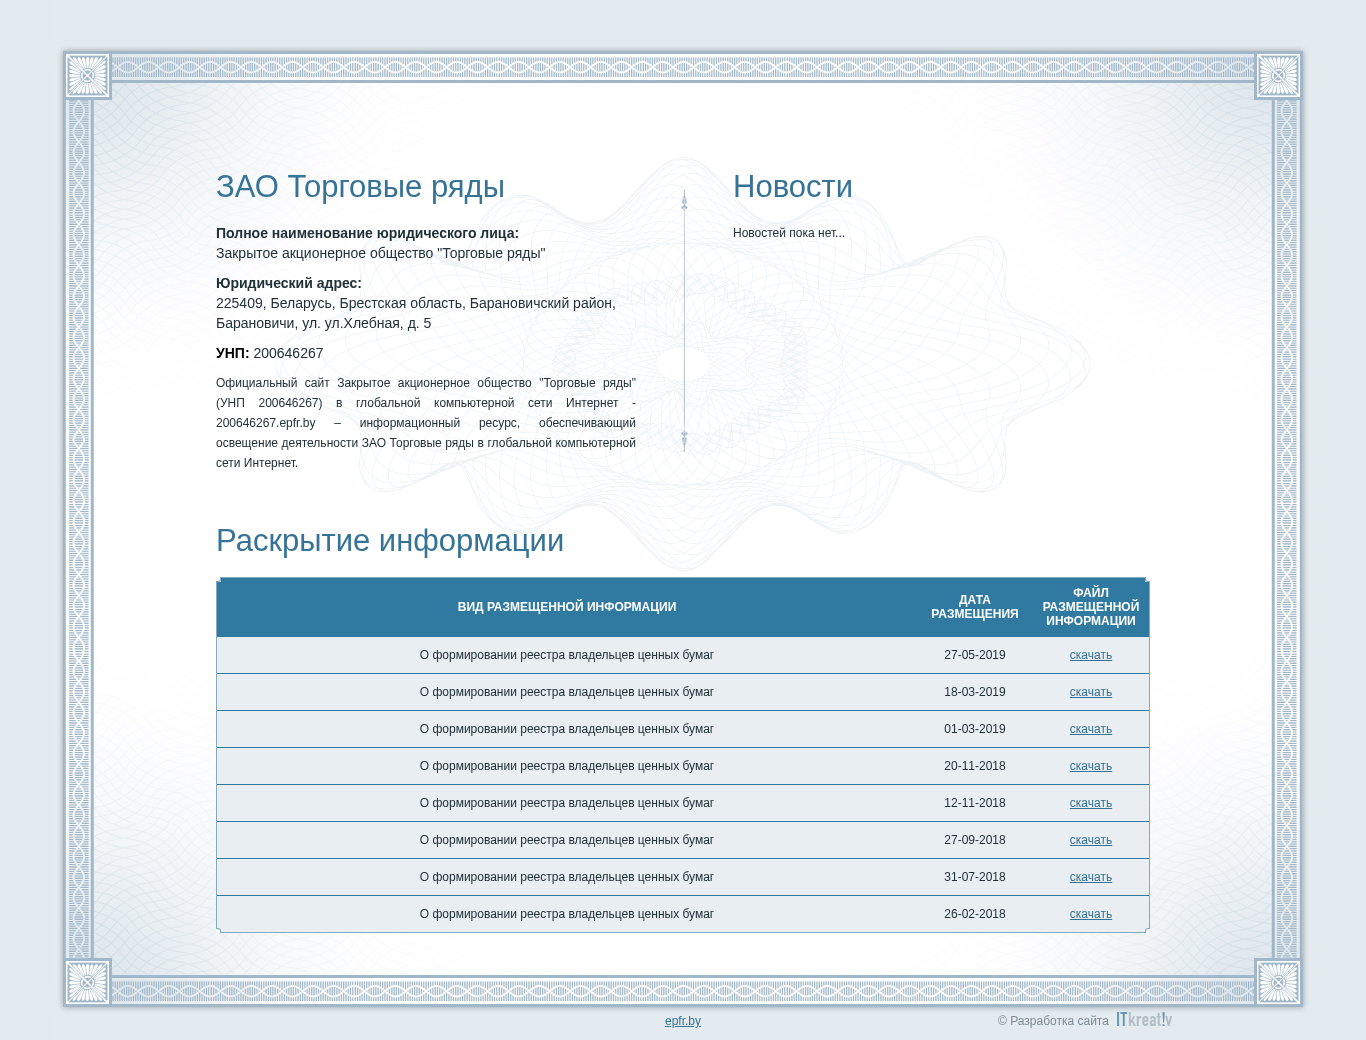Click date cell 27-09-2018

coord(975,840)
